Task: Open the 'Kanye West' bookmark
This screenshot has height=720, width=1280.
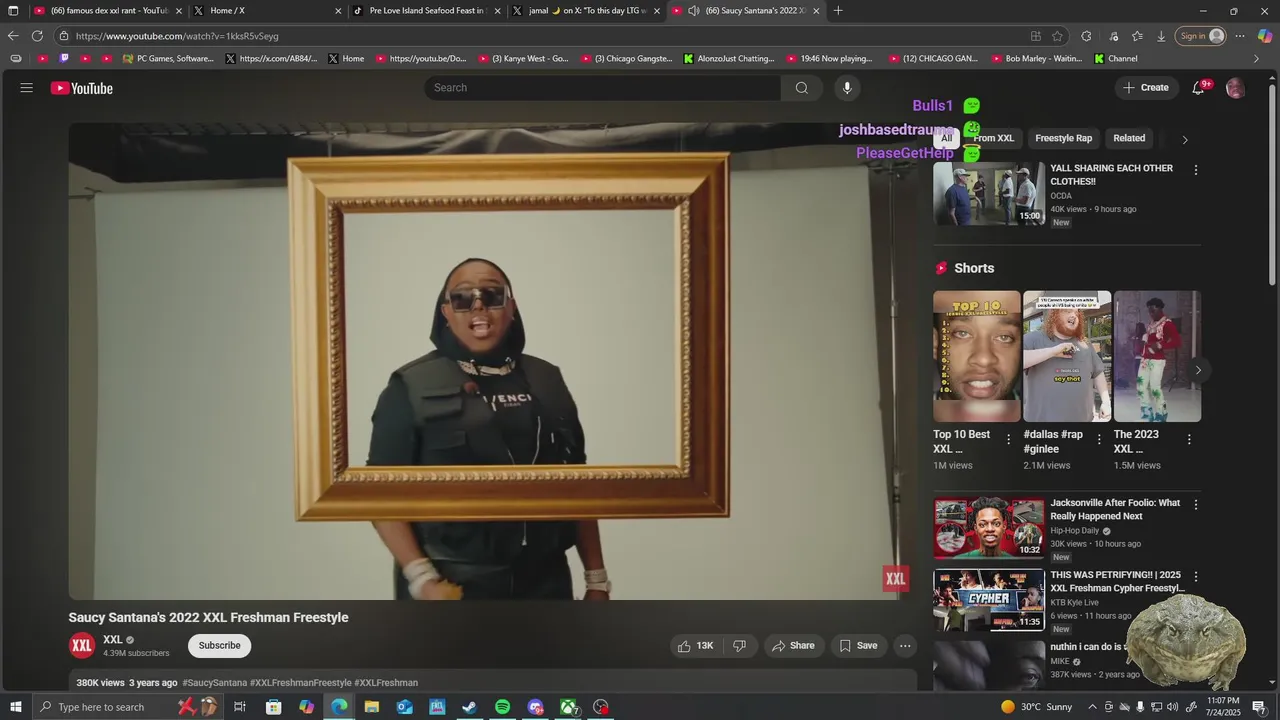Action: coord(523,59)
